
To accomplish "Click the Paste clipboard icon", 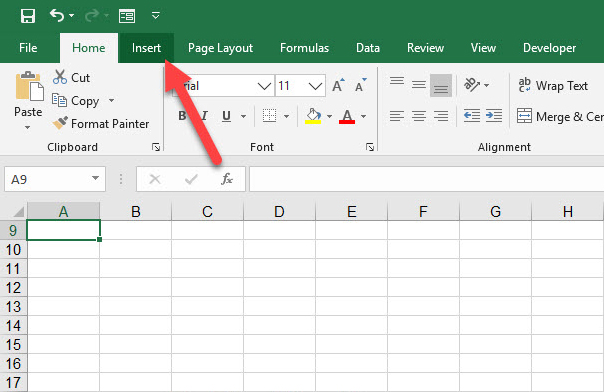I will (29, 86).
